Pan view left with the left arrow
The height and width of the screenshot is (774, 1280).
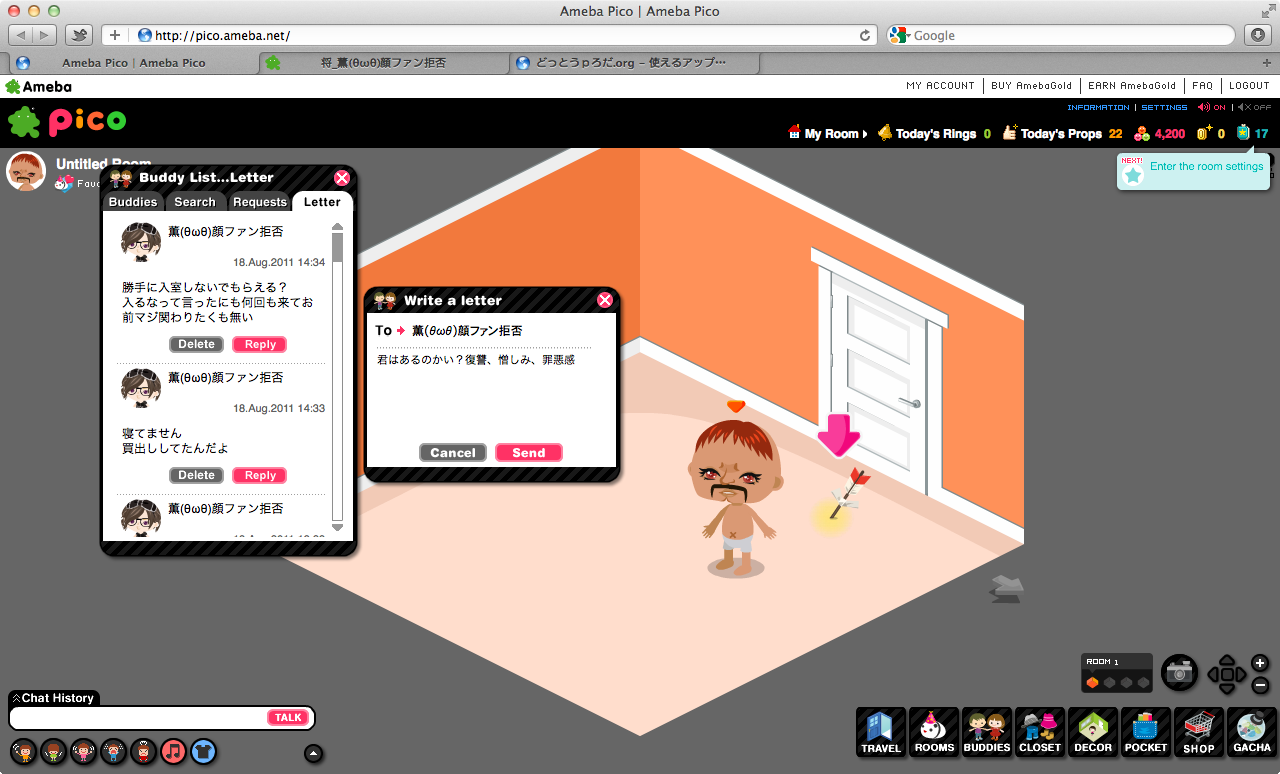tap(1213, 675)
